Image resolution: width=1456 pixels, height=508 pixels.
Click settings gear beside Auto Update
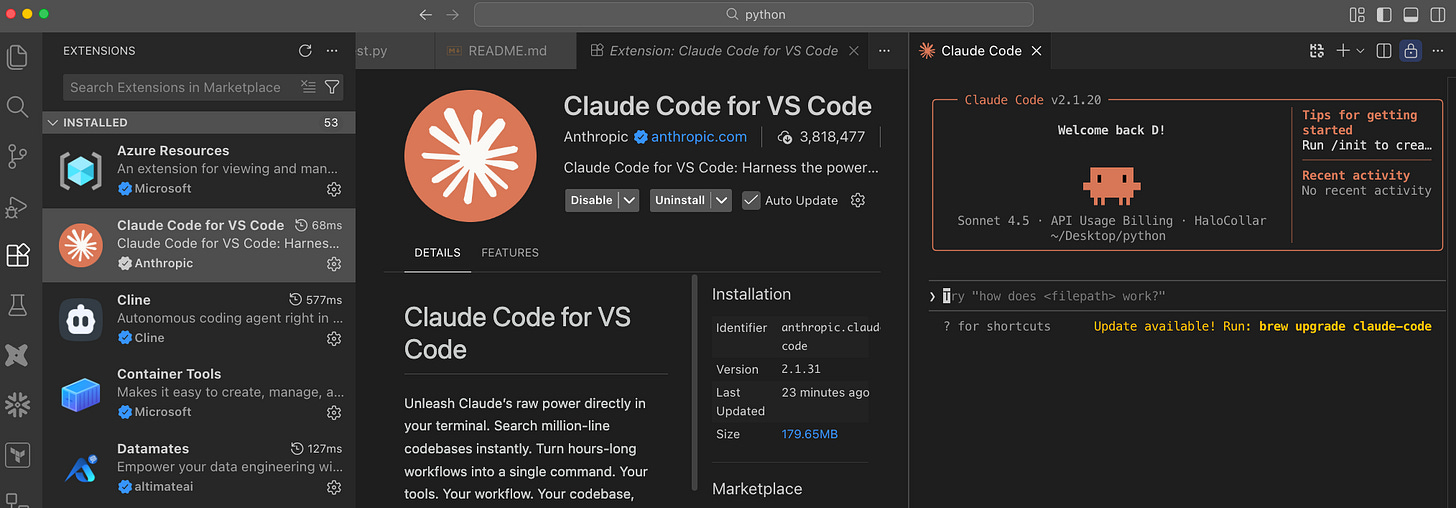tap(857, 200)
